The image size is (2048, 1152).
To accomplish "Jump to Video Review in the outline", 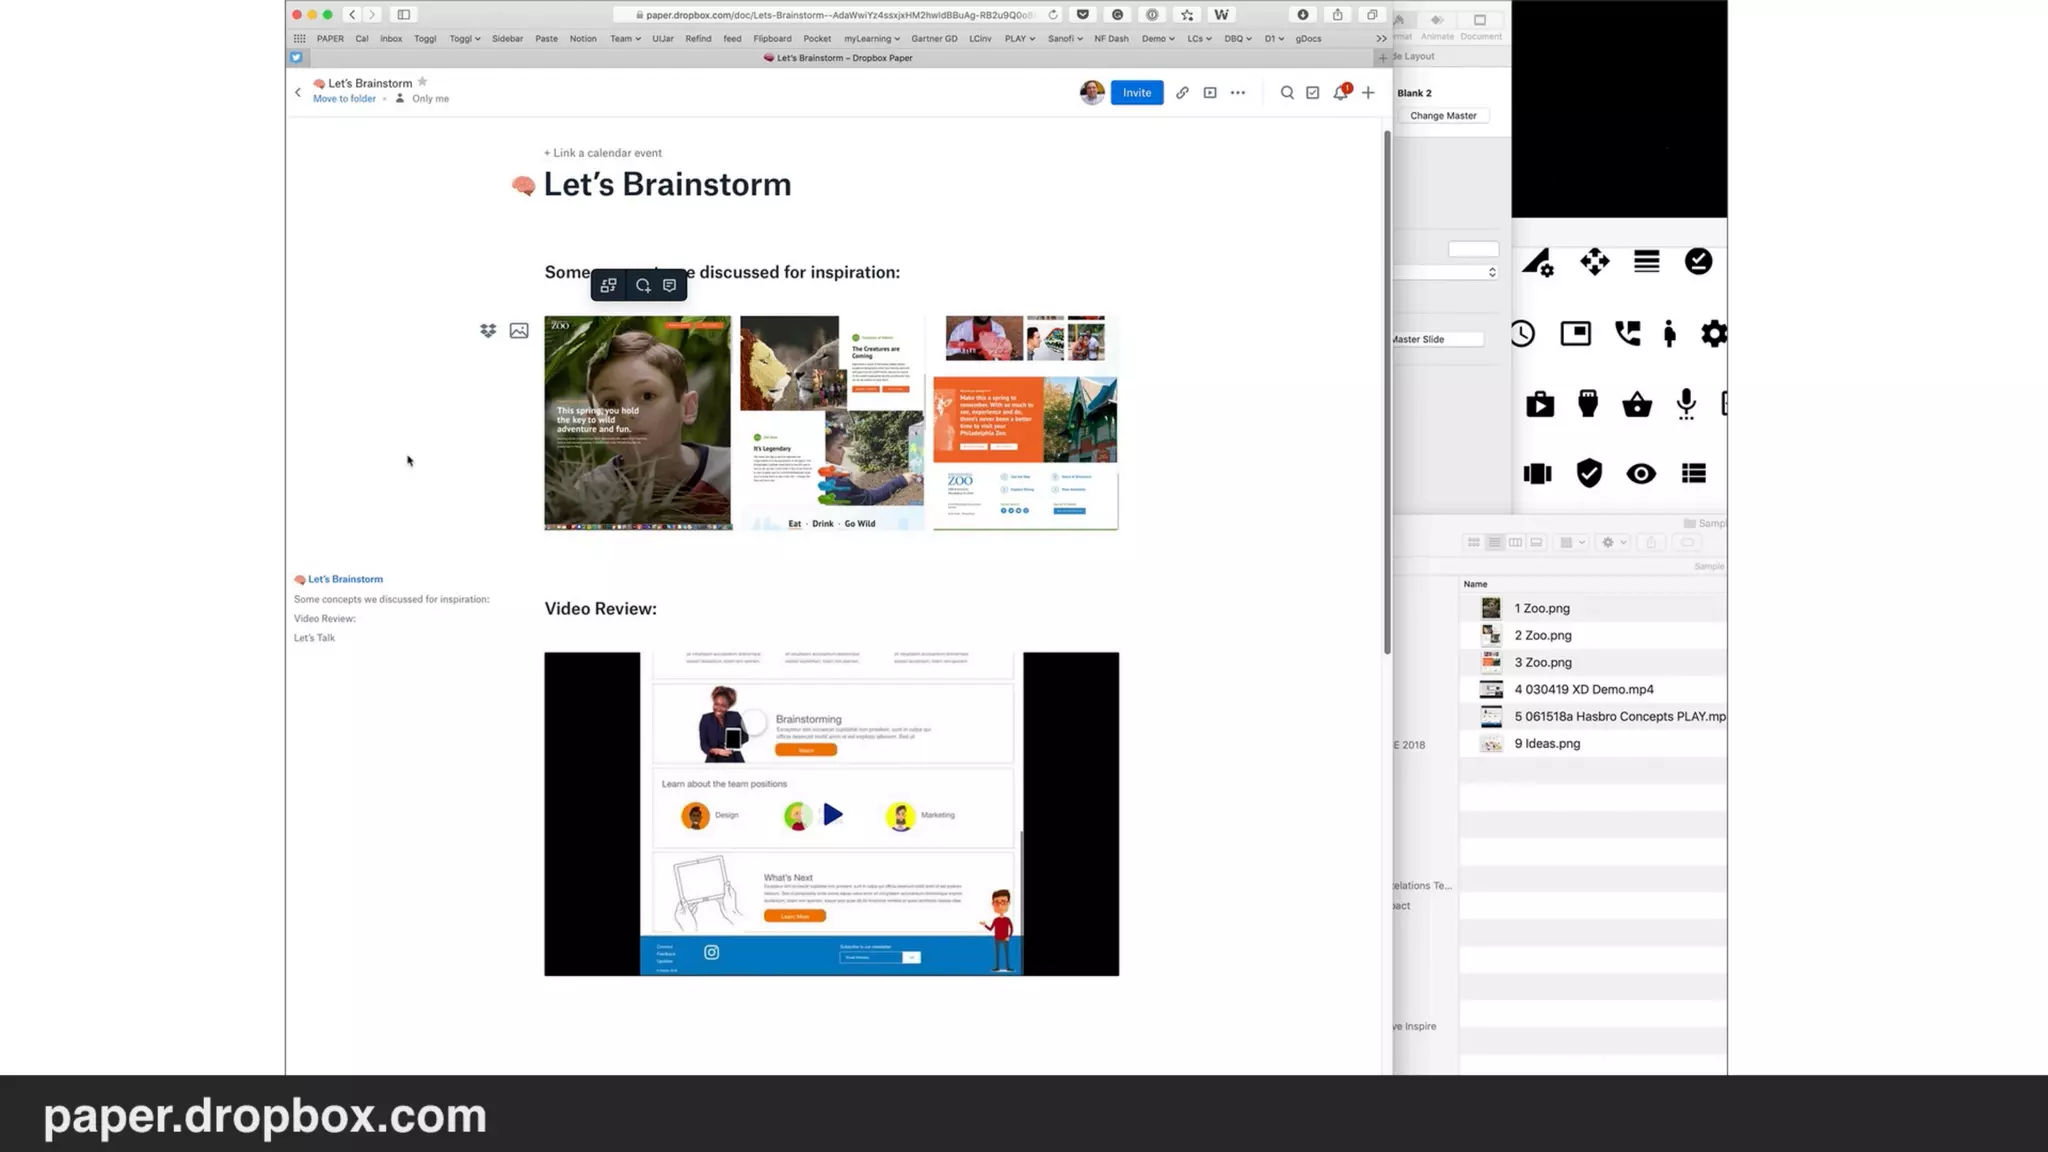I will 325,619.
